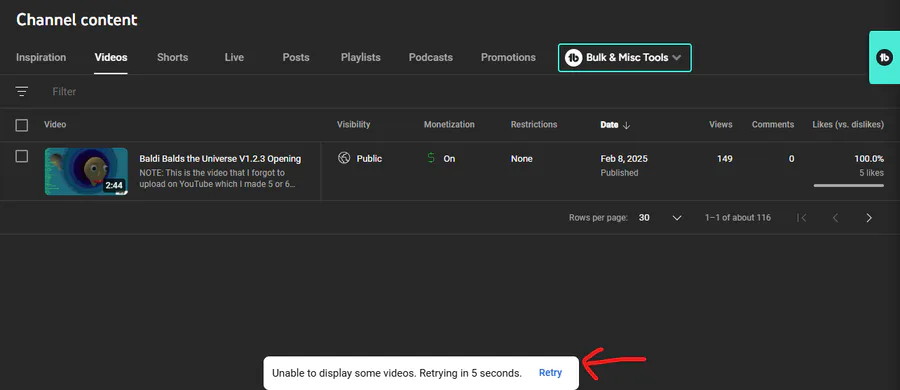This screenshot has height=390, width=900.
Task: Click the Date sort arrow icon
Action: pos(626,125)
